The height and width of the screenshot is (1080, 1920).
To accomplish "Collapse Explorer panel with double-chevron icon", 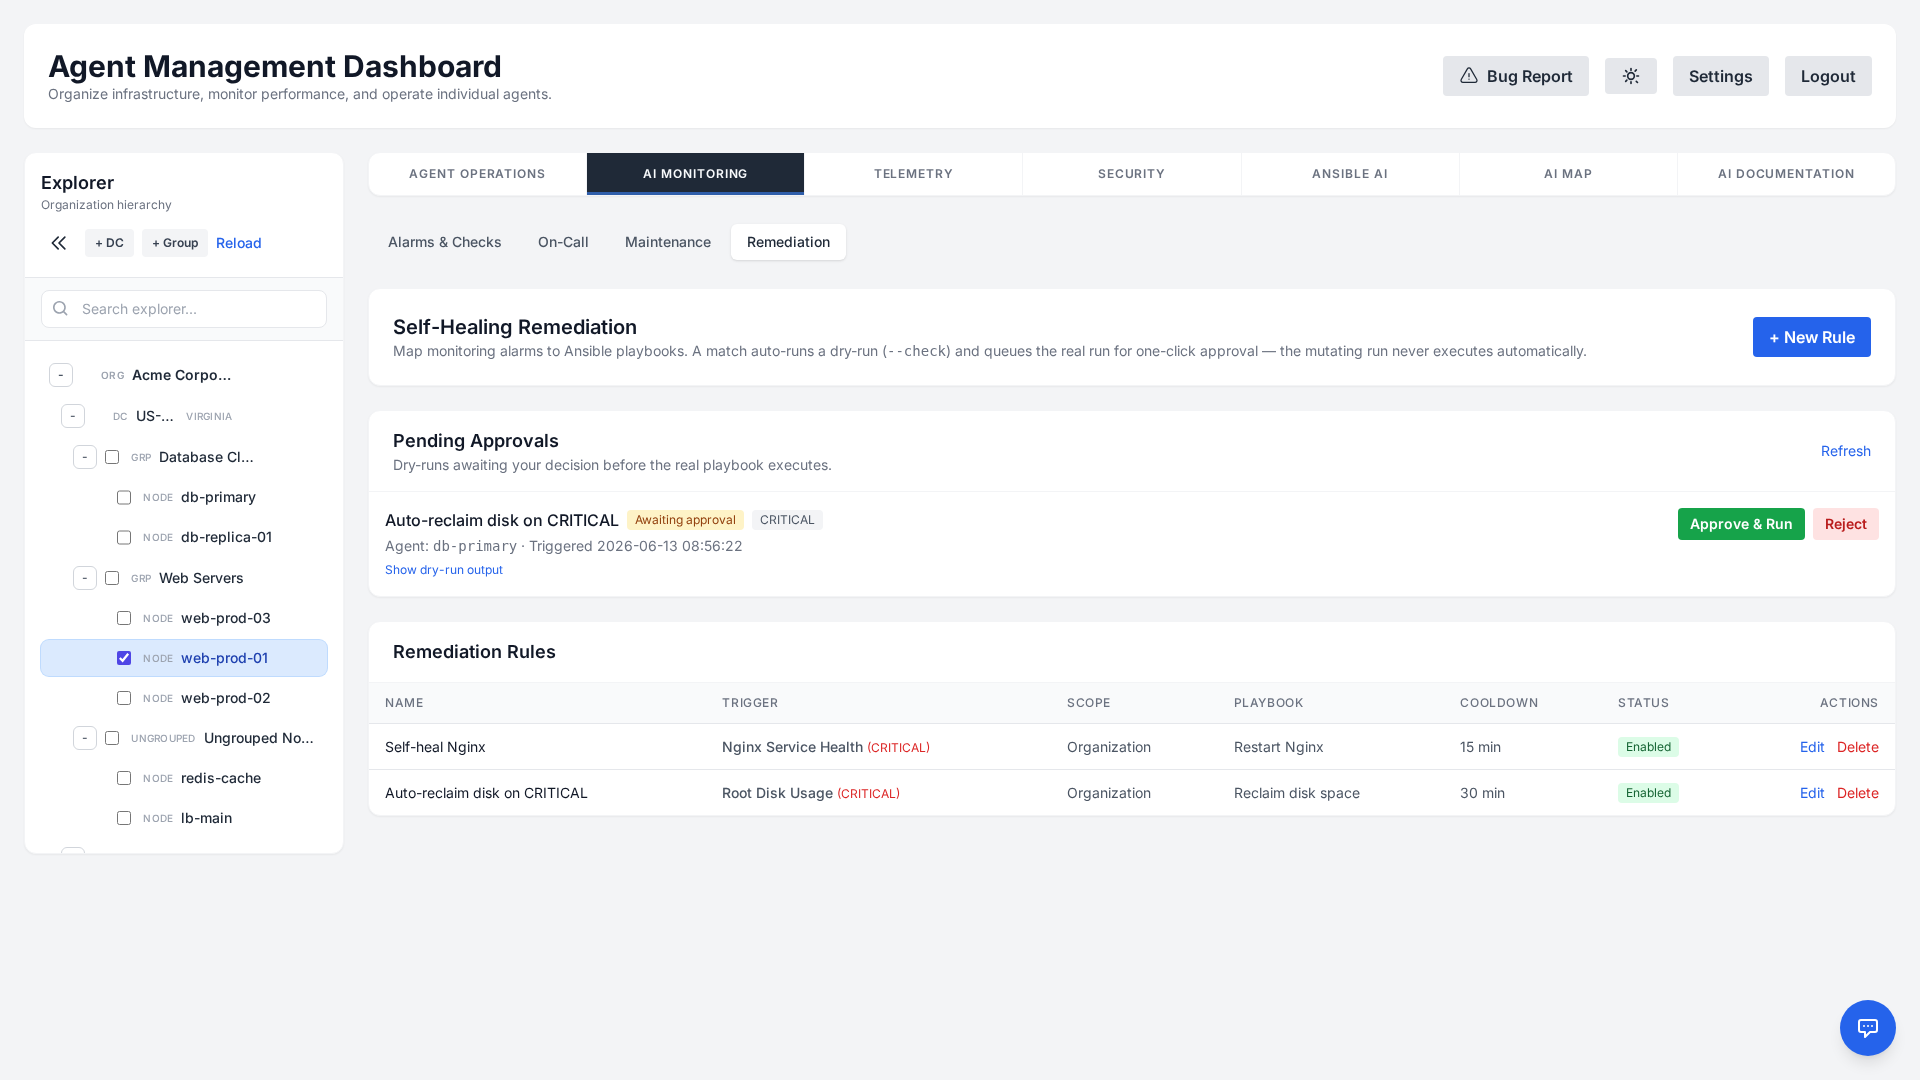I will pyautogui.click(x=59, y=243).
